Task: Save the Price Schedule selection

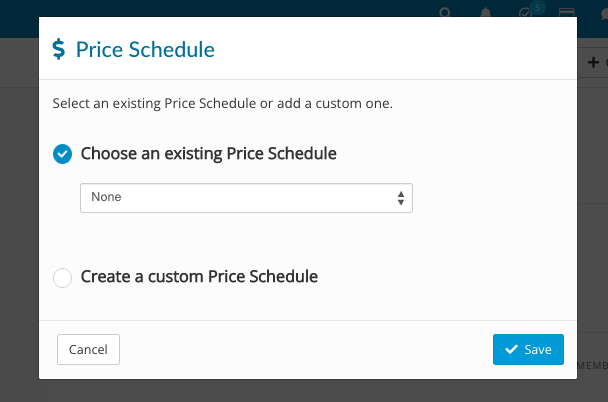Action: coord(528,349)
